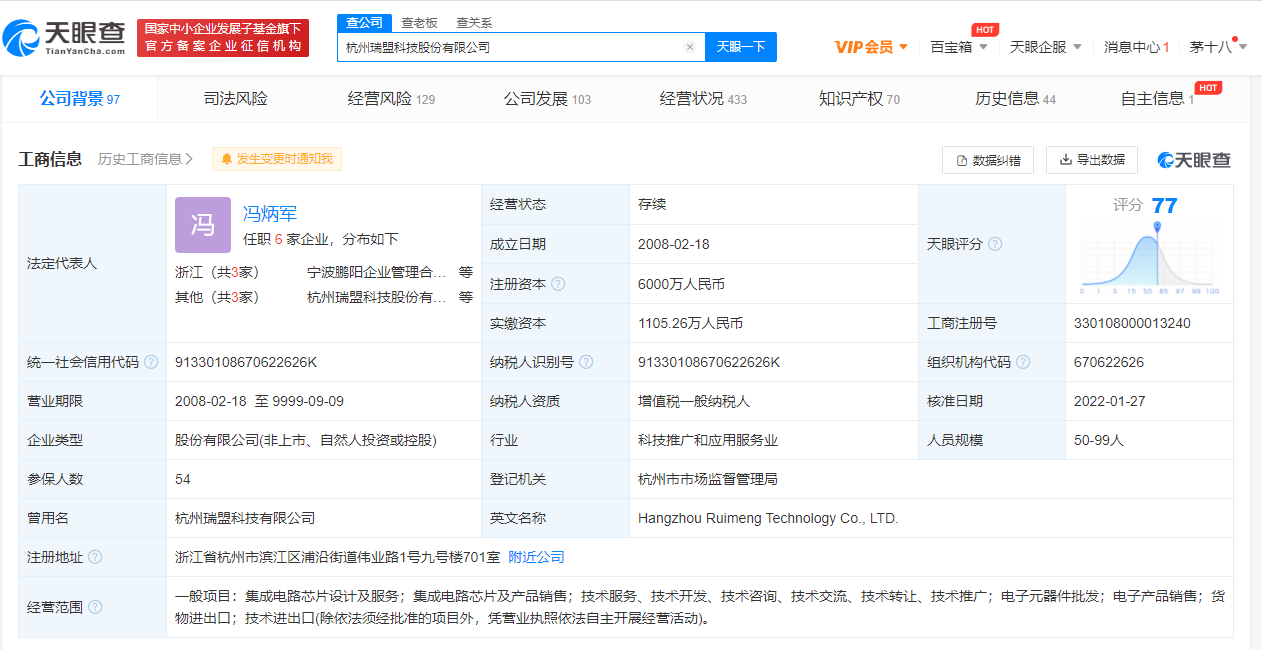Open 消息中心 message center
Image resolution: width=1262 pixels, height=650 pixels.
(1131, 47)
